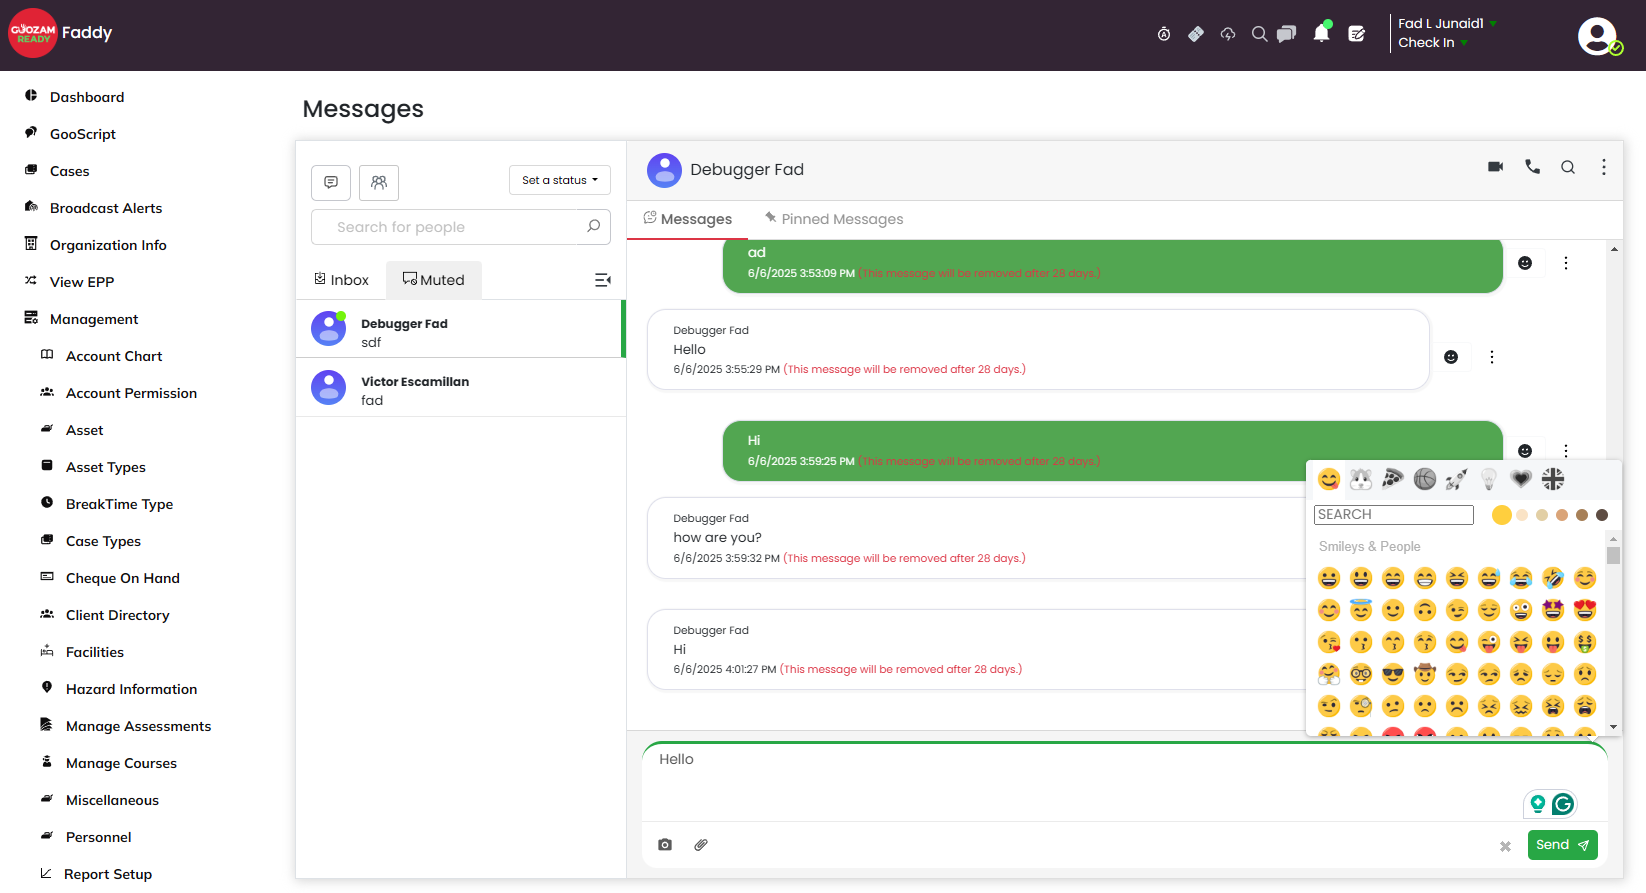Start a video call with Debugger Fad
Screen dimensions: 1646x893
1495,167
